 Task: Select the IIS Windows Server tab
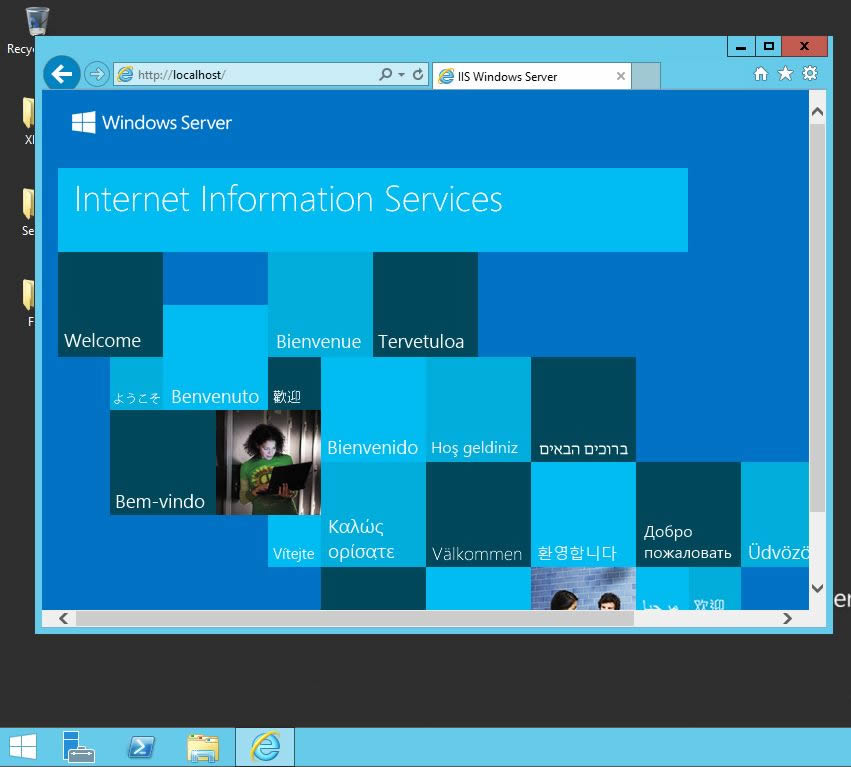coord(531,76)
